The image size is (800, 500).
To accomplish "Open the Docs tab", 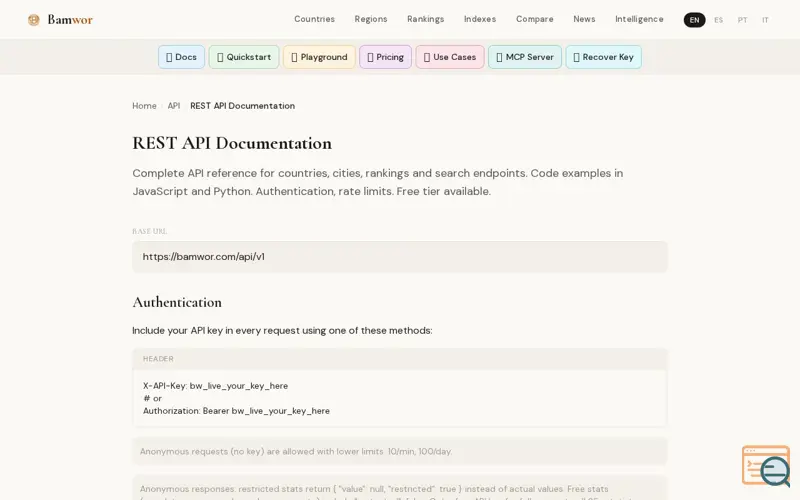I will pos(181,57).
